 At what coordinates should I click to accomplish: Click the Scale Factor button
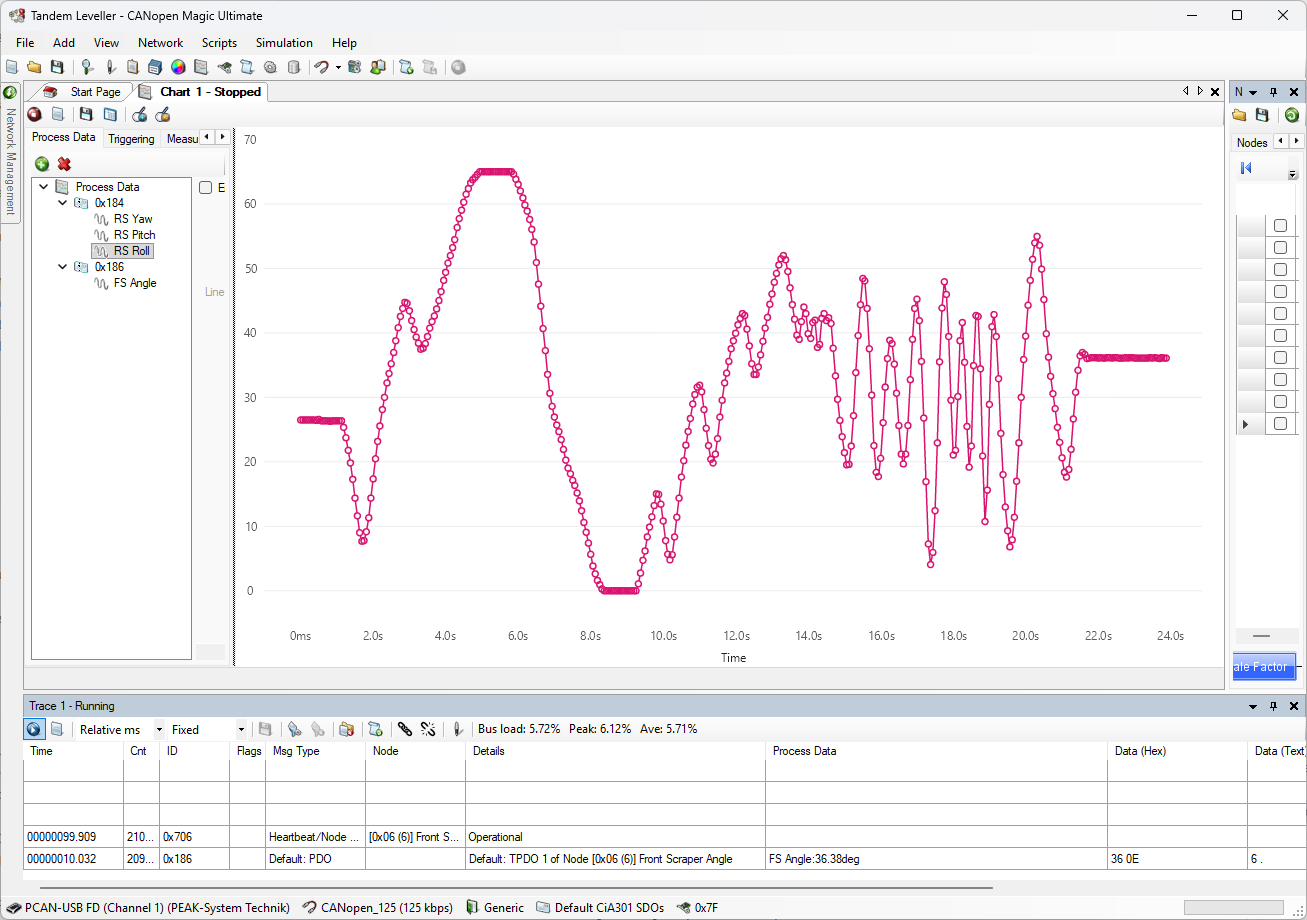tap(1262, 667)
